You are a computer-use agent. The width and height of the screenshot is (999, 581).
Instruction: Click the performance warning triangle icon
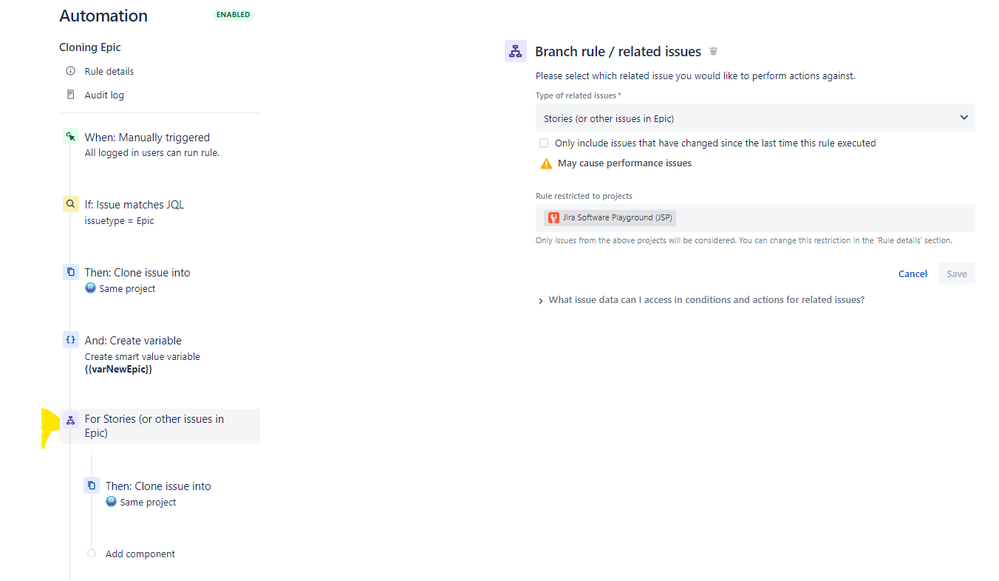[546, 164]
